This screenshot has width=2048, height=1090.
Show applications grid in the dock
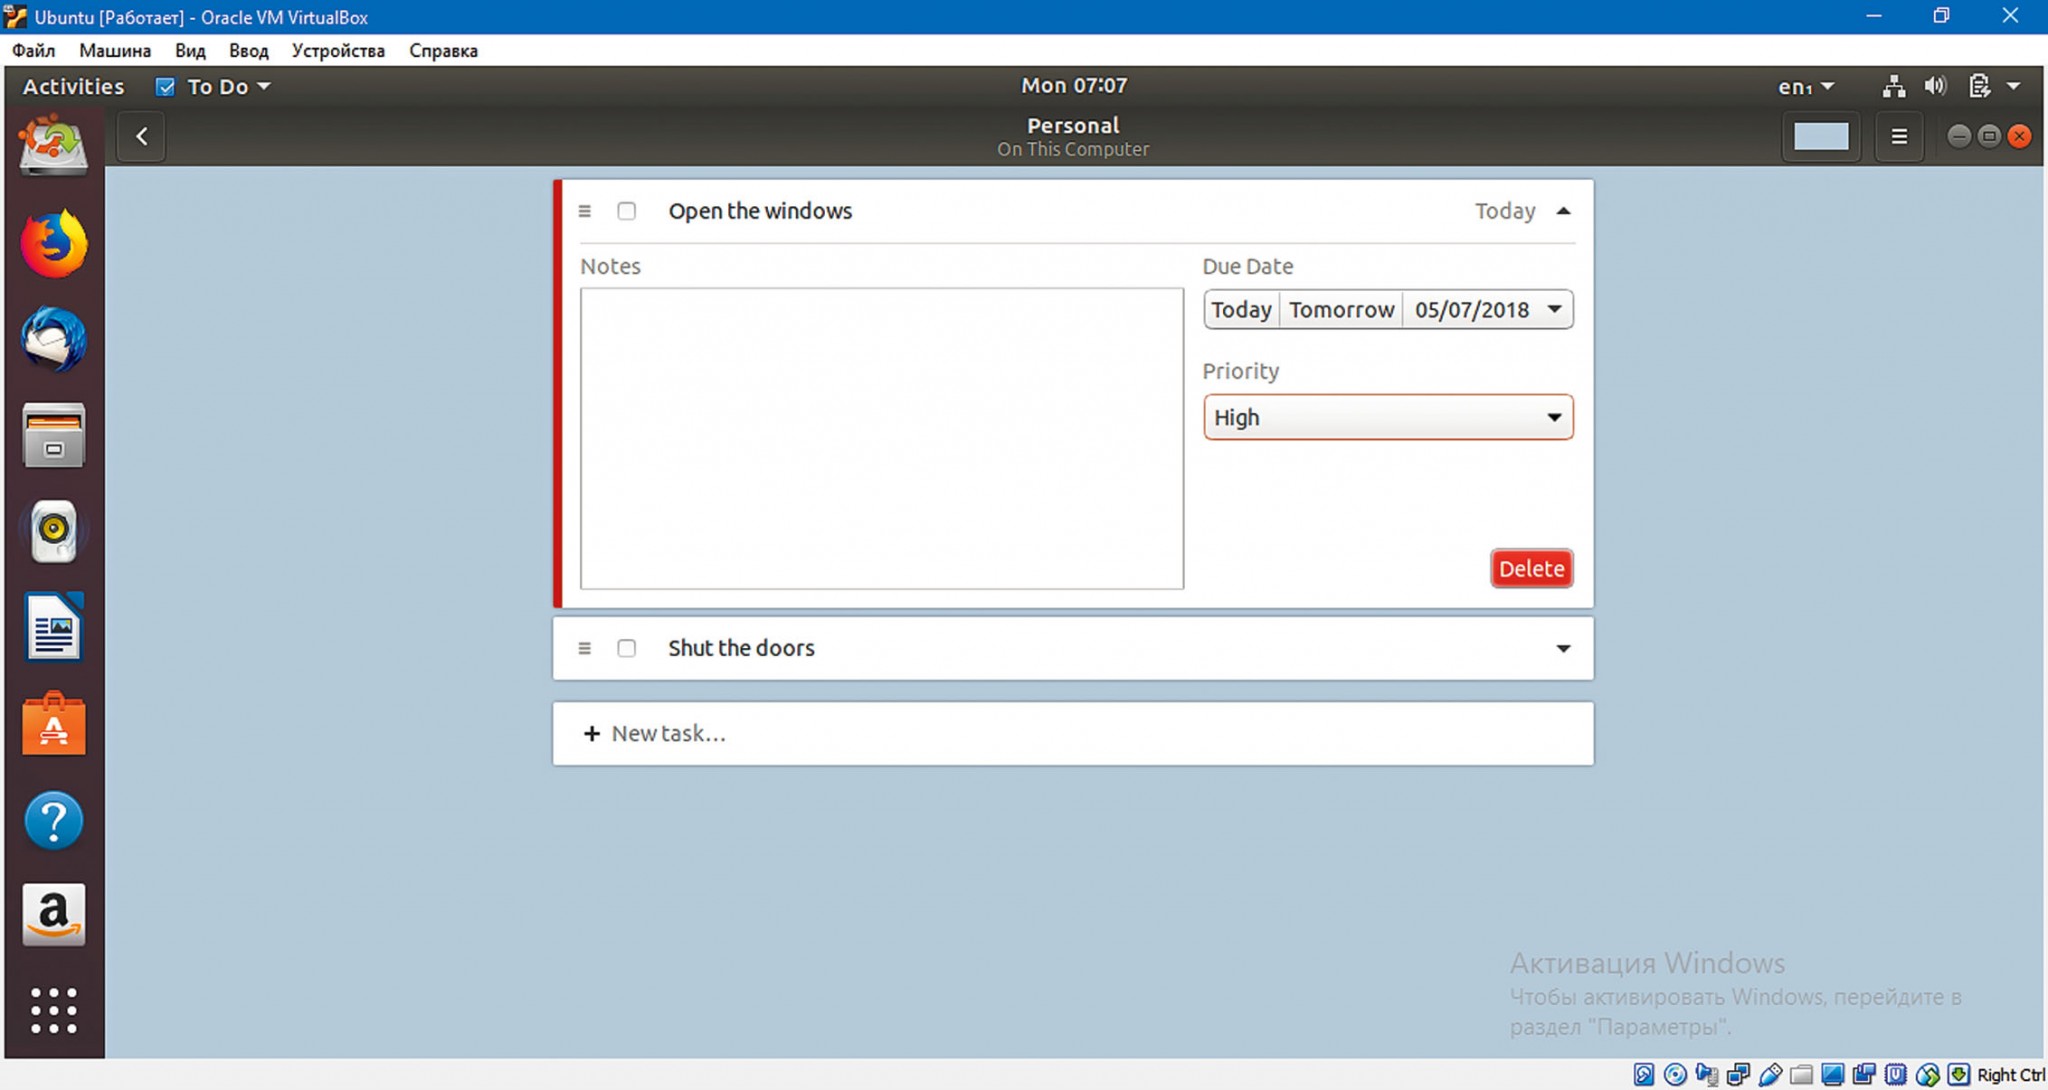54,1010
